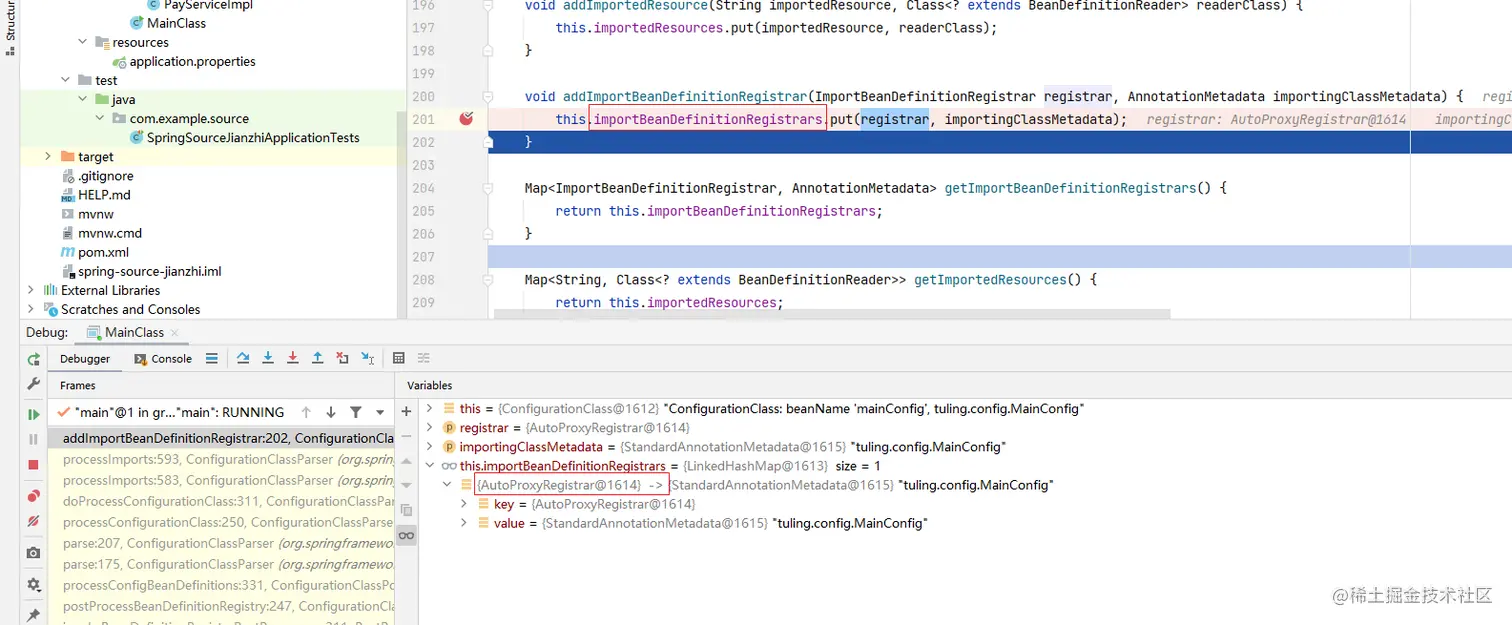1512x625 pixels.
Task: Expand 'this' variable node
Action: click(430, 409)
